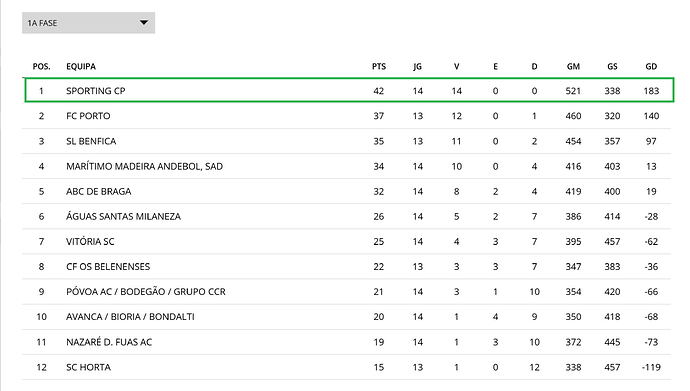Open Póvoa AC / Bodegão / Grupo CCR
The height and width of the screenshot is (391, 690).
[x=146, y=292]
